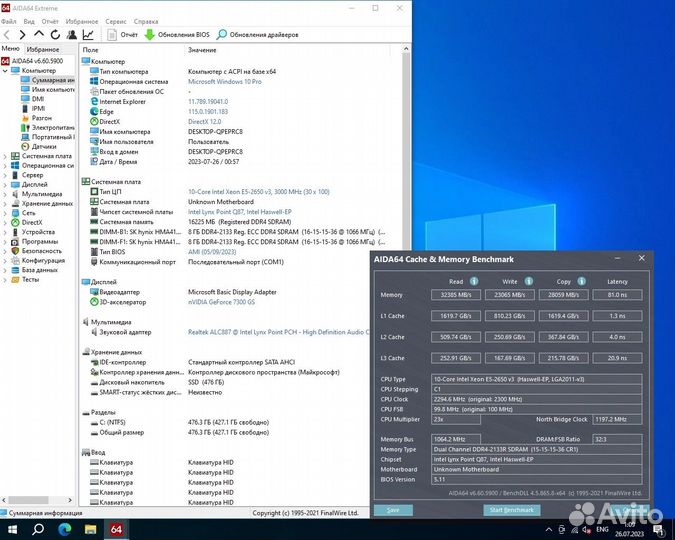Viewport: 675px width, 540px height.
Task: Go forward with the toolbar right arrow
Action: tap(22, 35)
